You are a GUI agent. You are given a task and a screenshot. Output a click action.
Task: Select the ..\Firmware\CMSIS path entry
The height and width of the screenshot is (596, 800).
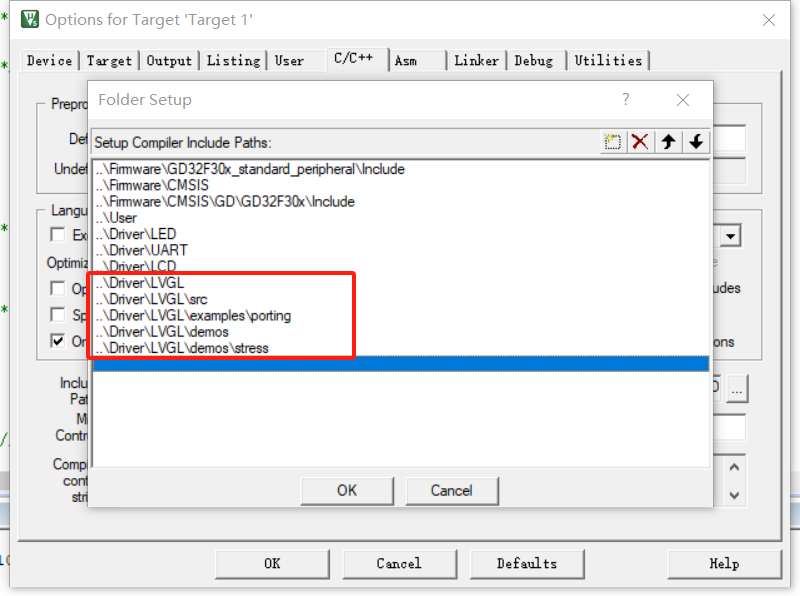401,185
